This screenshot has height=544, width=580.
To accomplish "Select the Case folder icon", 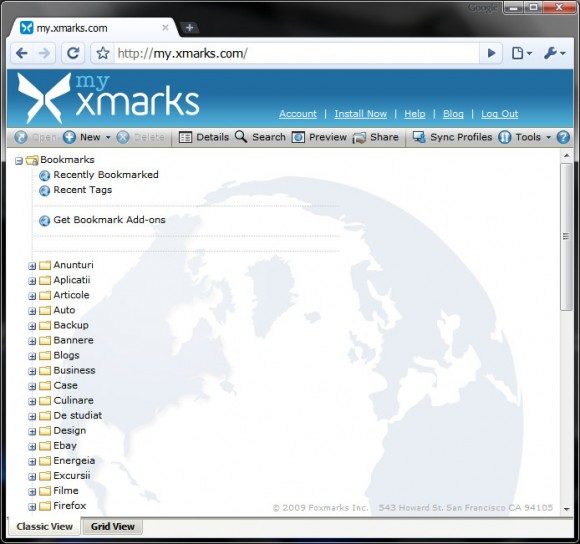I will (45, 386).
